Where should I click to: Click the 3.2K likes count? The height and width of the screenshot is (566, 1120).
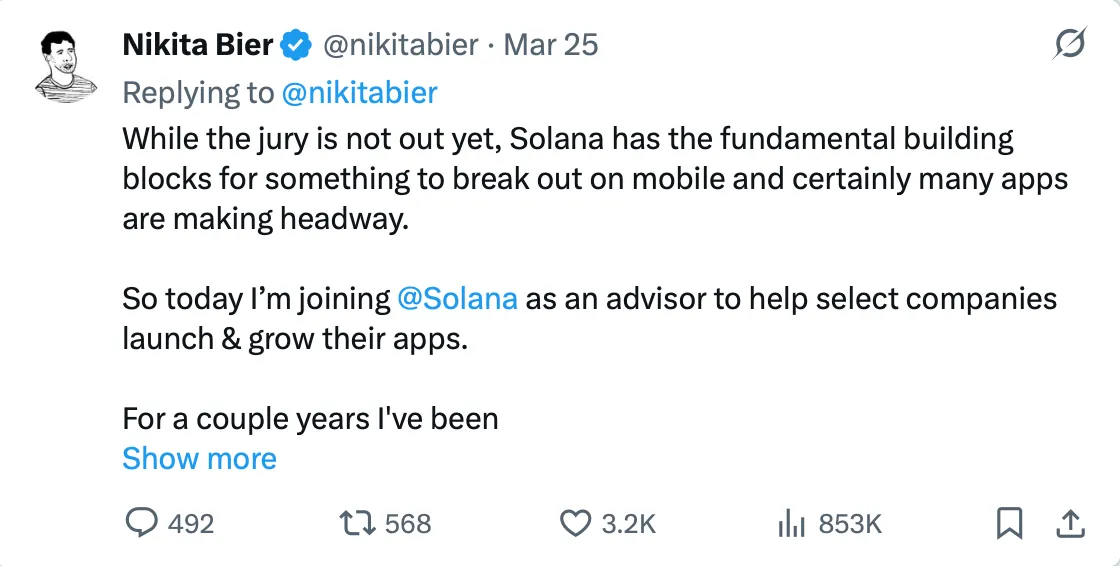(629, 523)
